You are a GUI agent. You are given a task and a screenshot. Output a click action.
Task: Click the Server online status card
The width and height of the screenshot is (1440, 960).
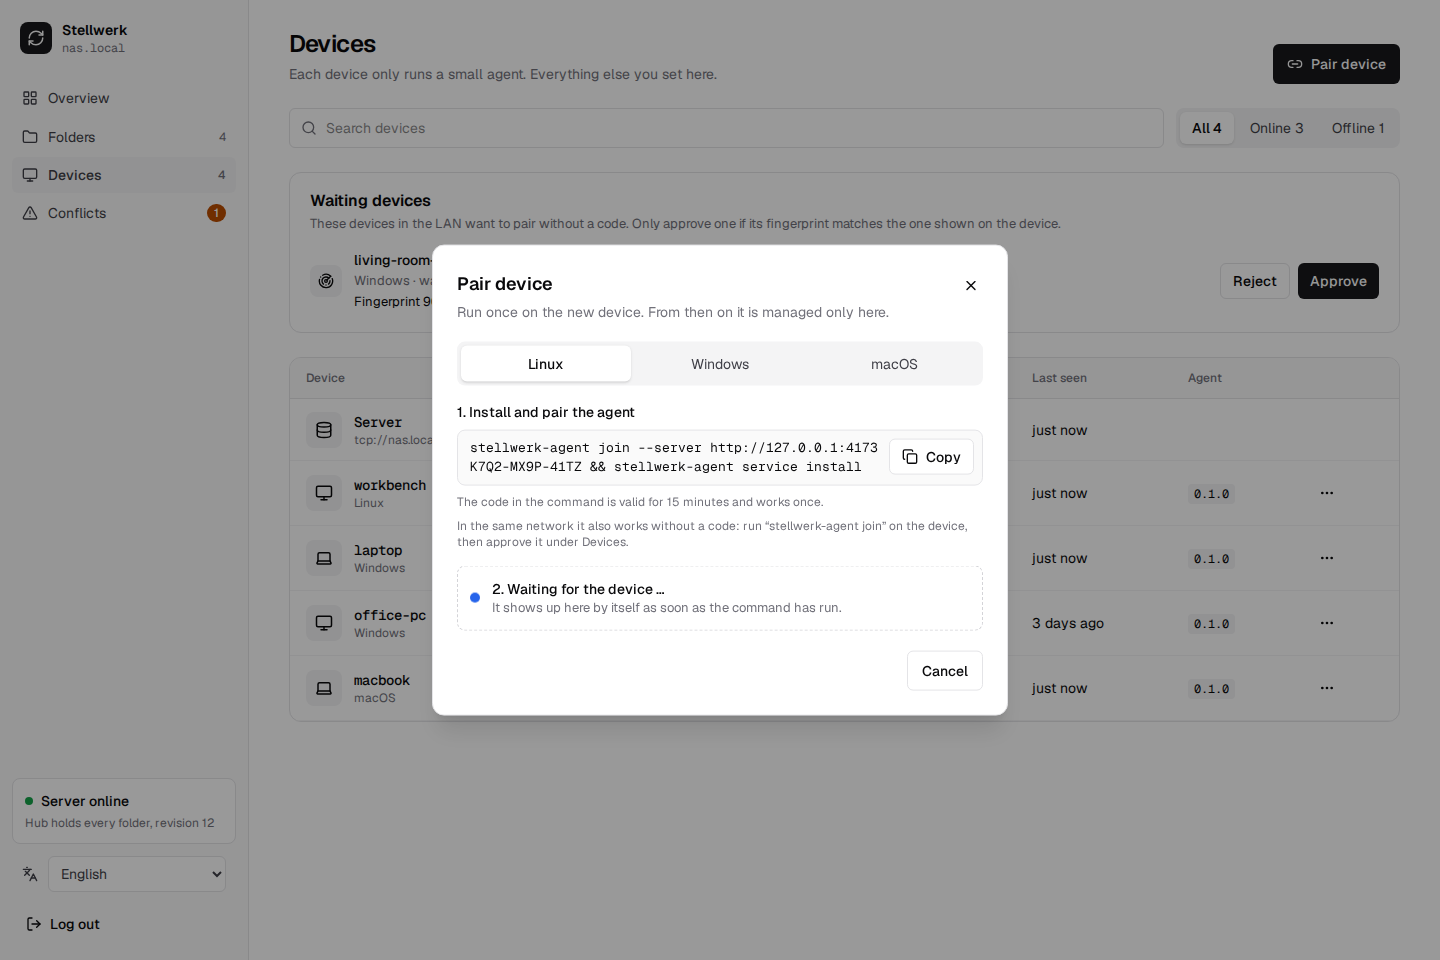124,811
